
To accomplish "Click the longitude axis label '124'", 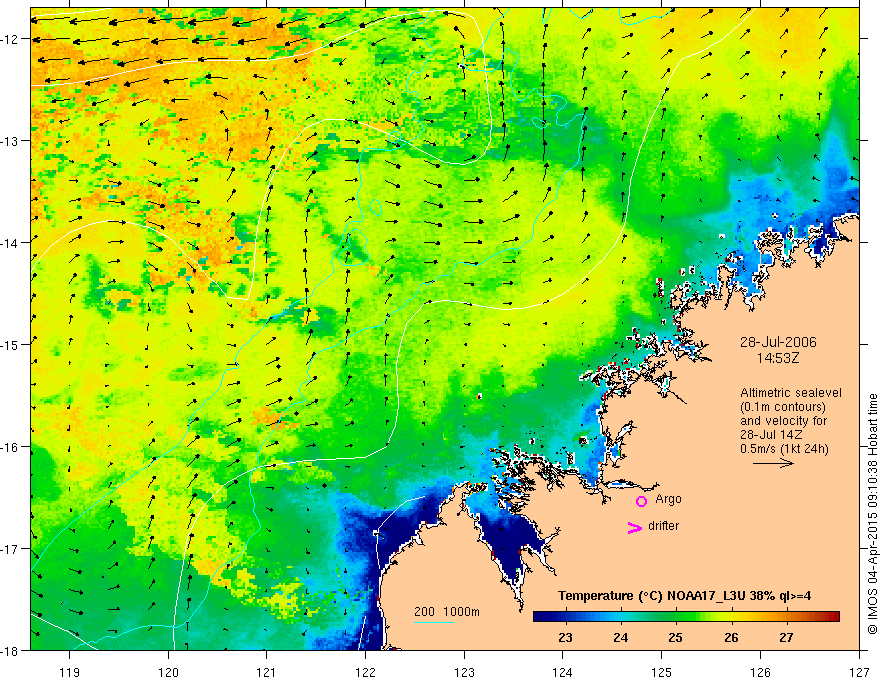I will click(563, 672).
